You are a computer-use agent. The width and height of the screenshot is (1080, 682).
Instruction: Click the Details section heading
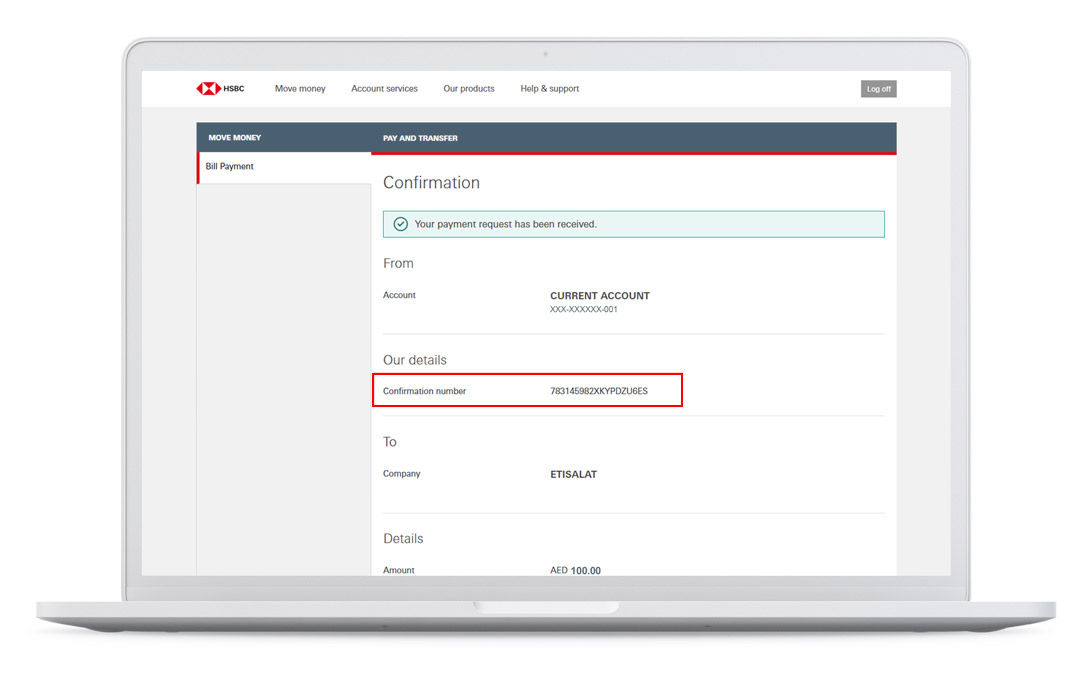403,539
